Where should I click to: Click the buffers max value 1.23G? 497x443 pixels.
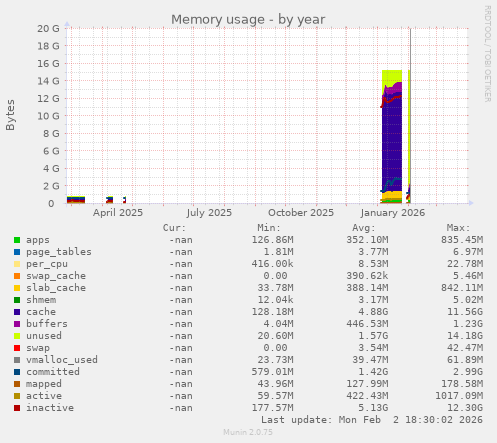pos(468,324)
